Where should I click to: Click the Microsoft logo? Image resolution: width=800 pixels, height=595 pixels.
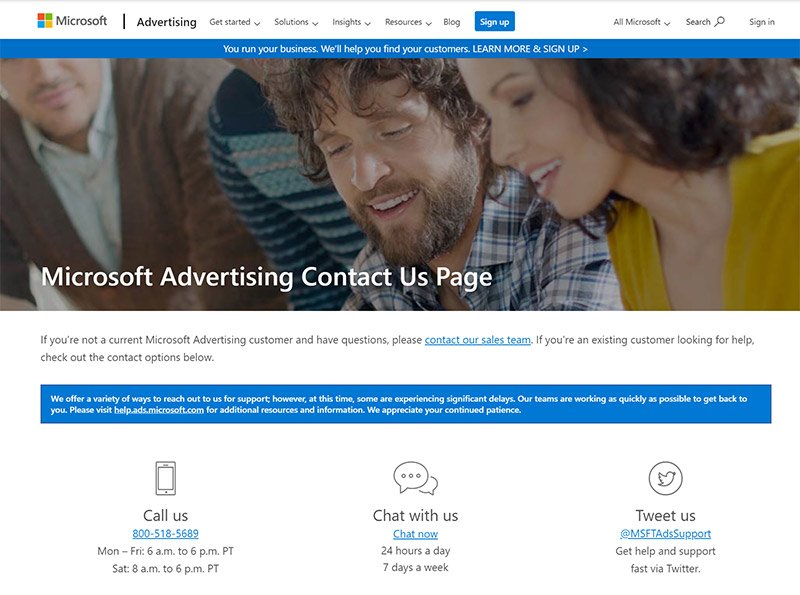point(72,21)
